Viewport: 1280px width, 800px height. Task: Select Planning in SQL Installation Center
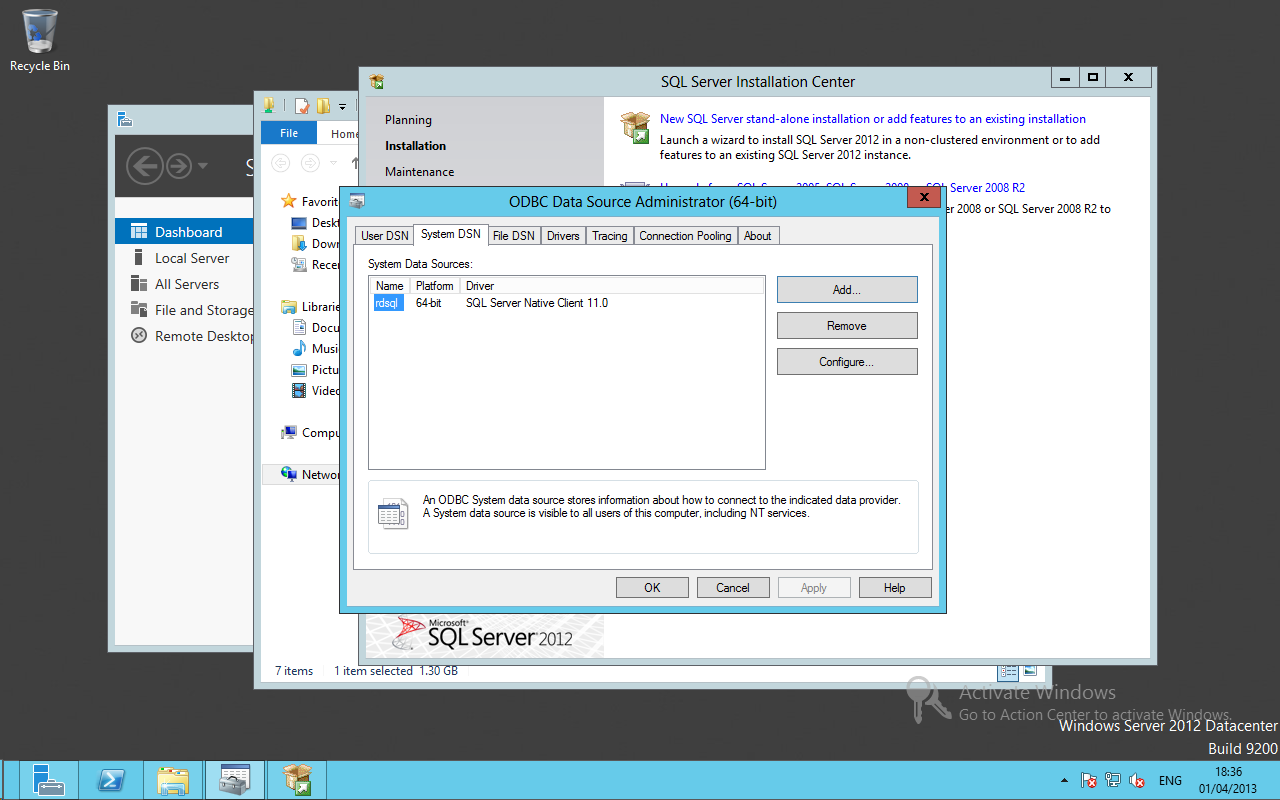408,120
